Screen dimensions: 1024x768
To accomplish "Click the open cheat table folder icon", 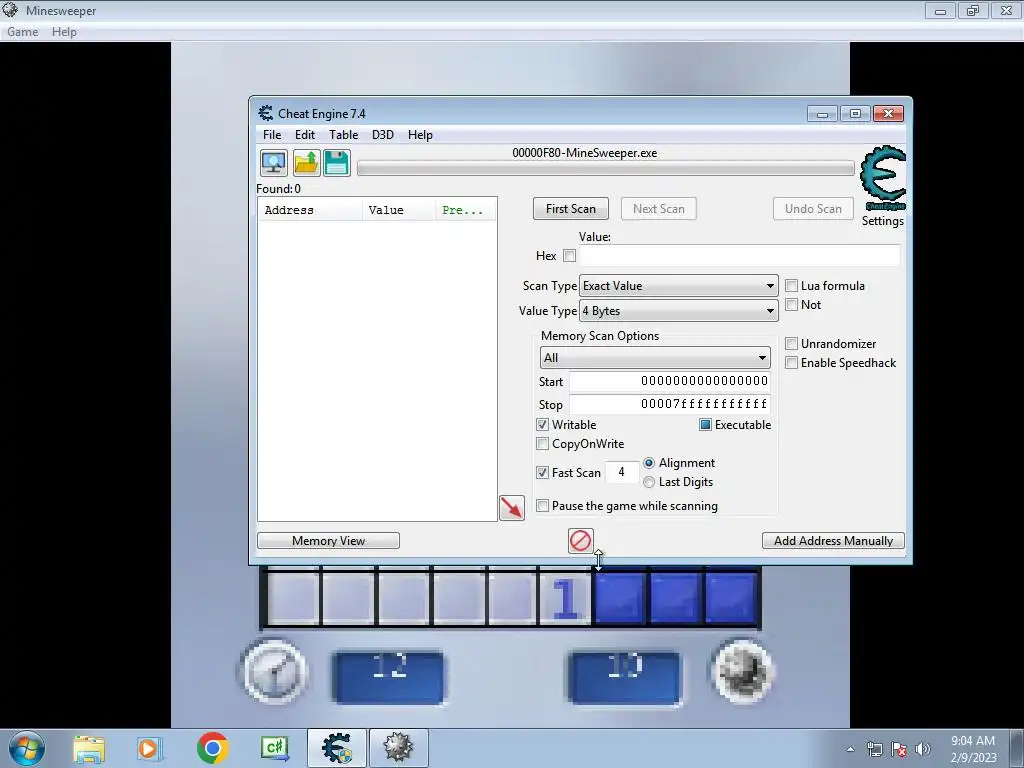I will 306,163.
